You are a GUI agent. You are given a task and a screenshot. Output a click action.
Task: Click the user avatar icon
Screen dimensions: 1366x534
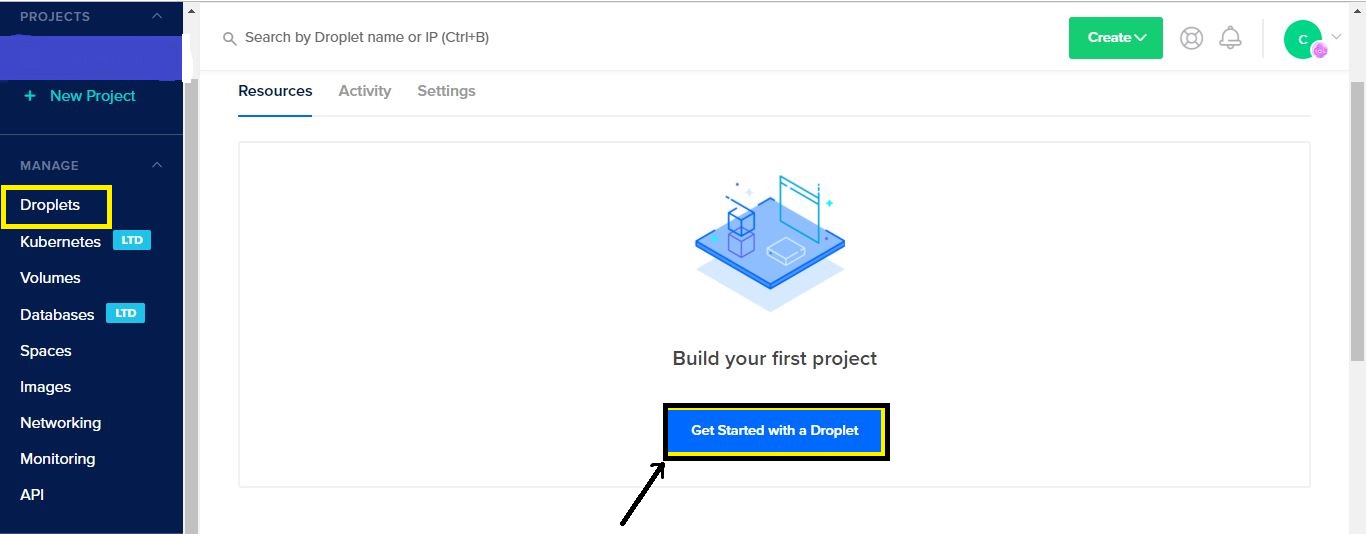(1303, 39)
